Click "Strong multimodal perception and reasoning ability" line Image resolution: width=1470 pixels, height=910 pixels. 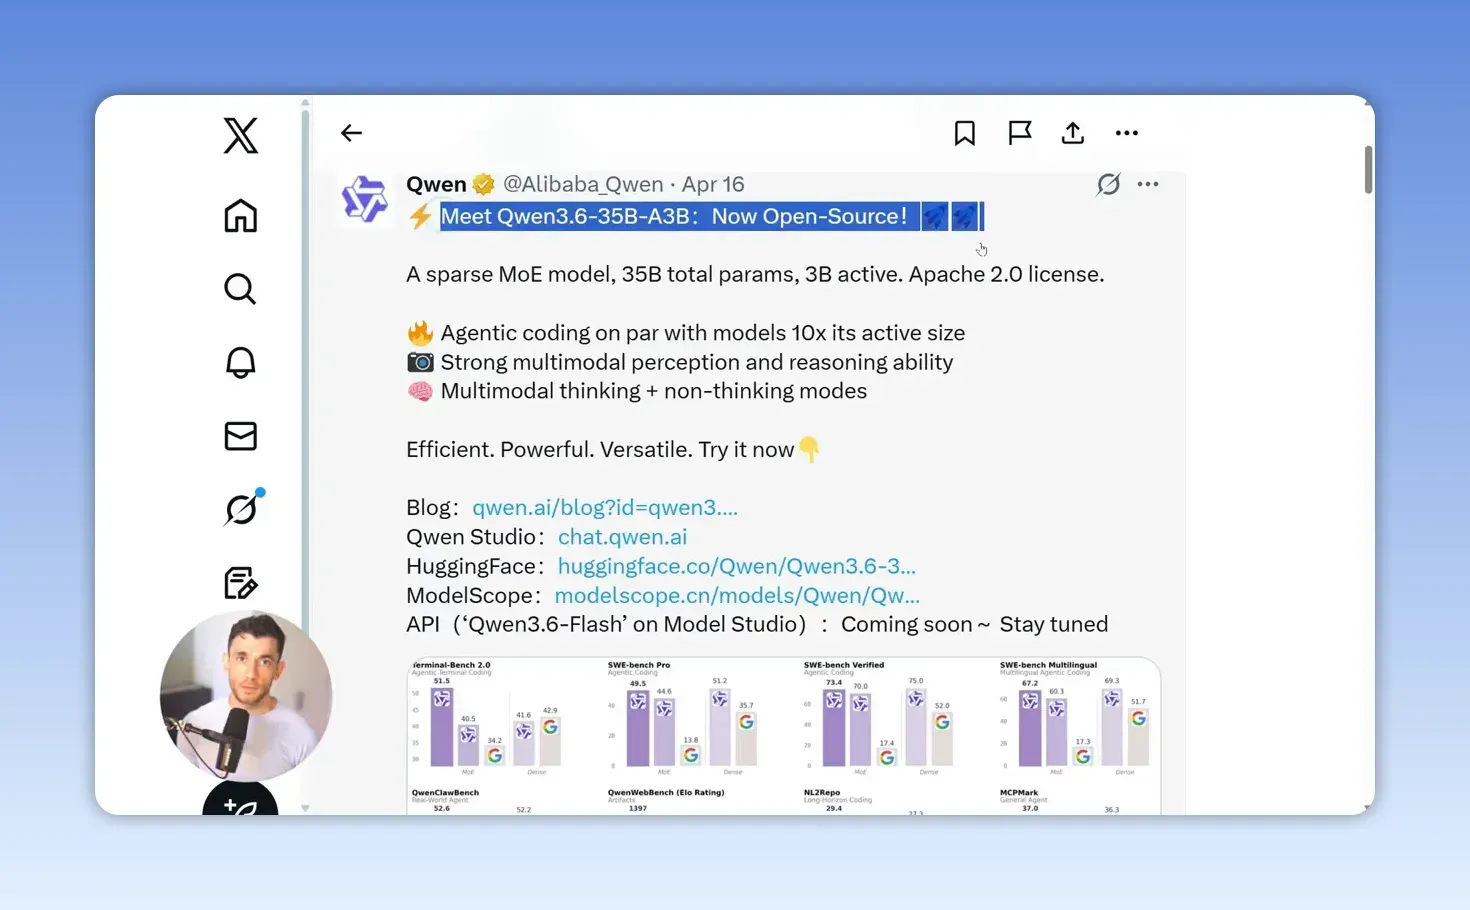tap(697, 362)
